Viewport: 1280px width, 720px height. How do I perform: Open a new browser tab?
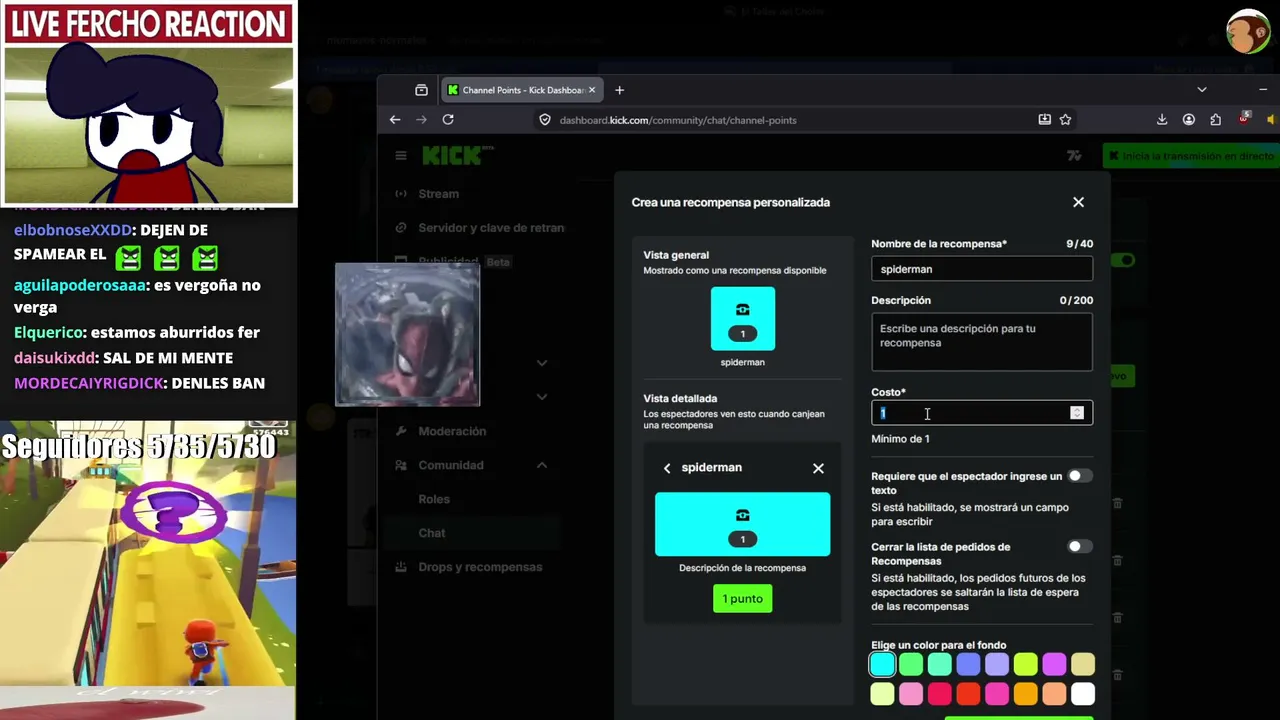pyautogui.click(x=619, y=90)
